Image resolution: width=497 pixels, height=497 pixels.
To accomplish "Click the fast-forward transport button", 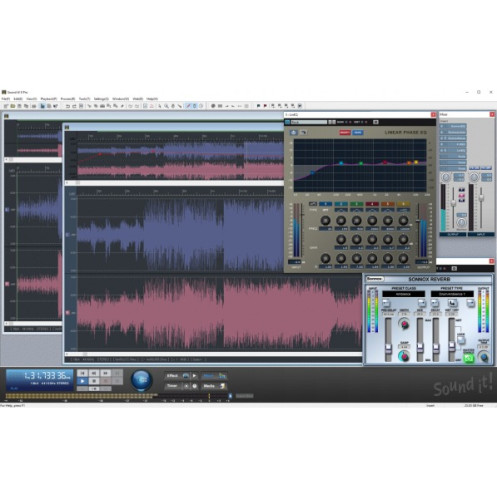I will click(106, 373).
